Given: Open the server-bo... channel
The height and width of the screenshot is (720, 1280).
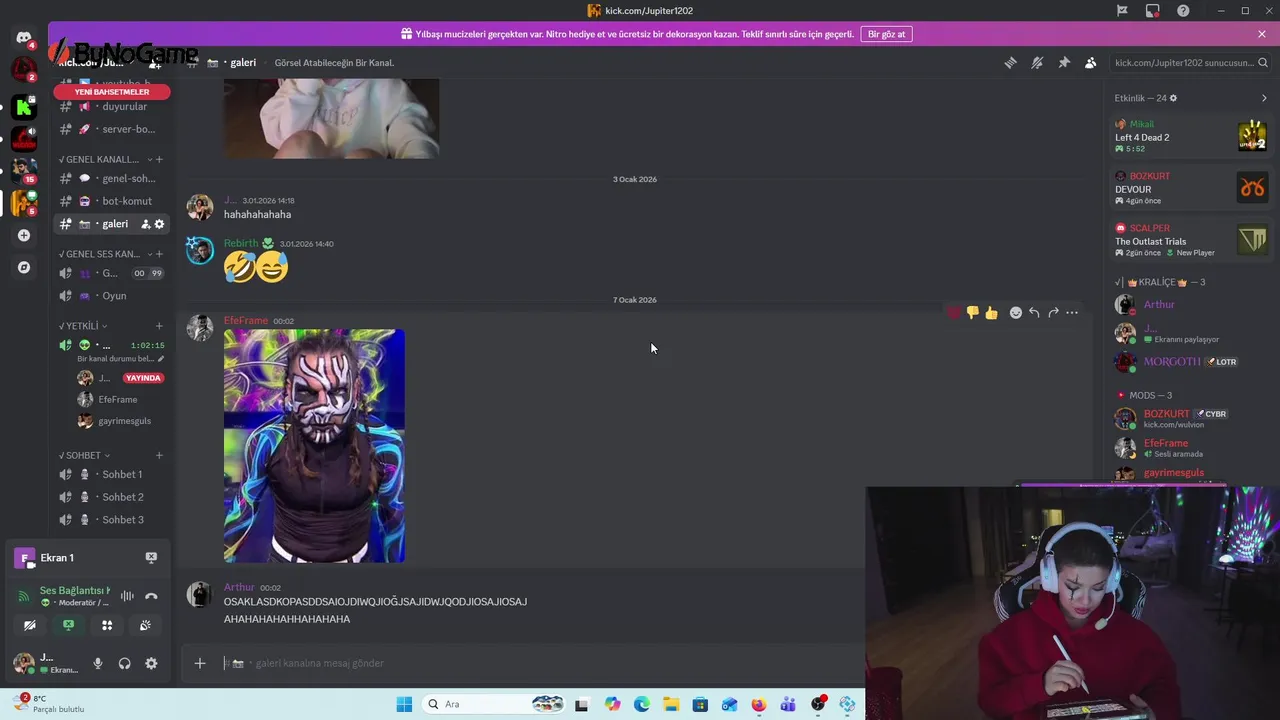Looking at the screenshot, I should (110, 129).
